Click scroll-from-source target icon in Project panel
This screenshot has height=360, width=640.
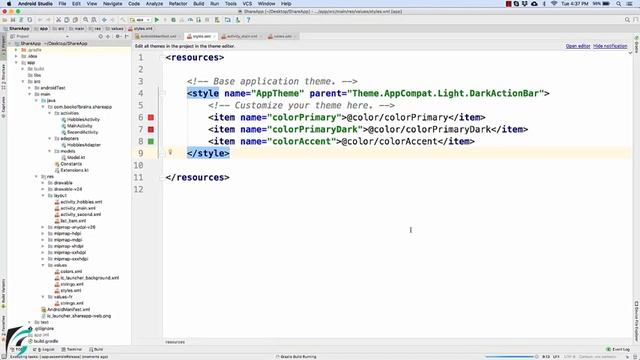(x=101, y=36)
